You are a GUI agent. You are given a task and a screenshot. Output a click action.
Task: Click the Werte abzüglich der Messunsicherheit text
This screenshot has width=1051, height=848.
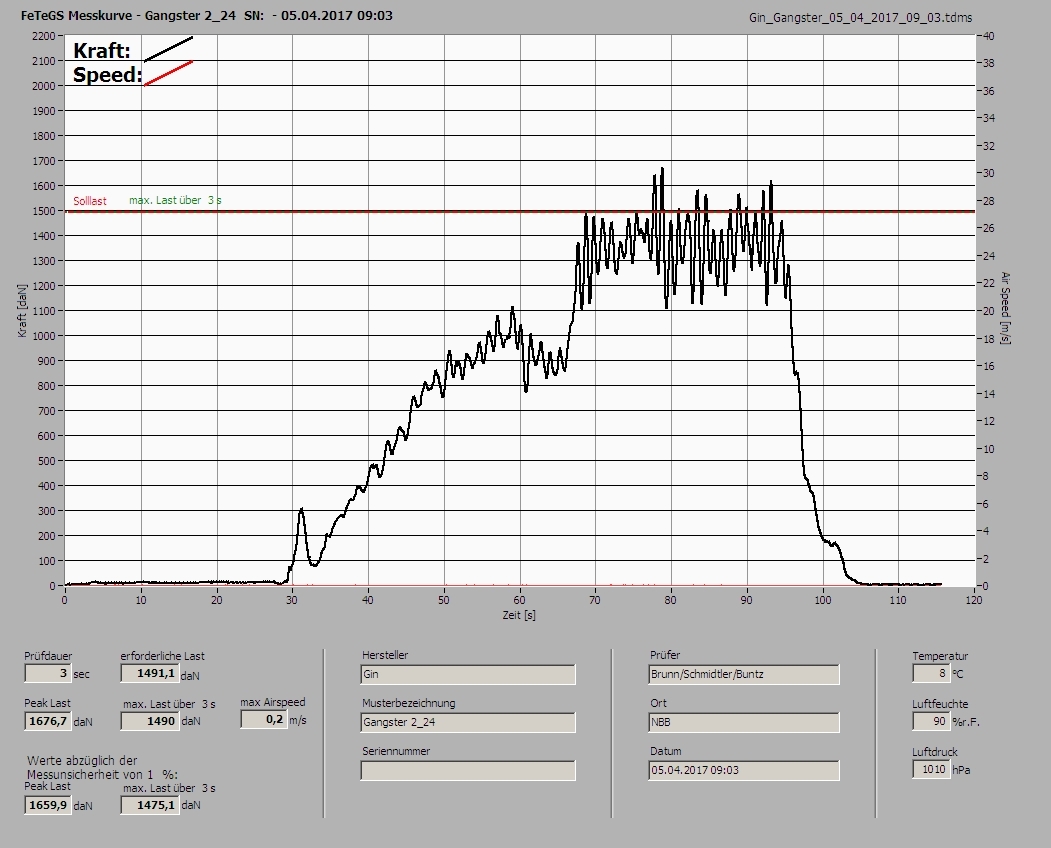tap(102, 768)
